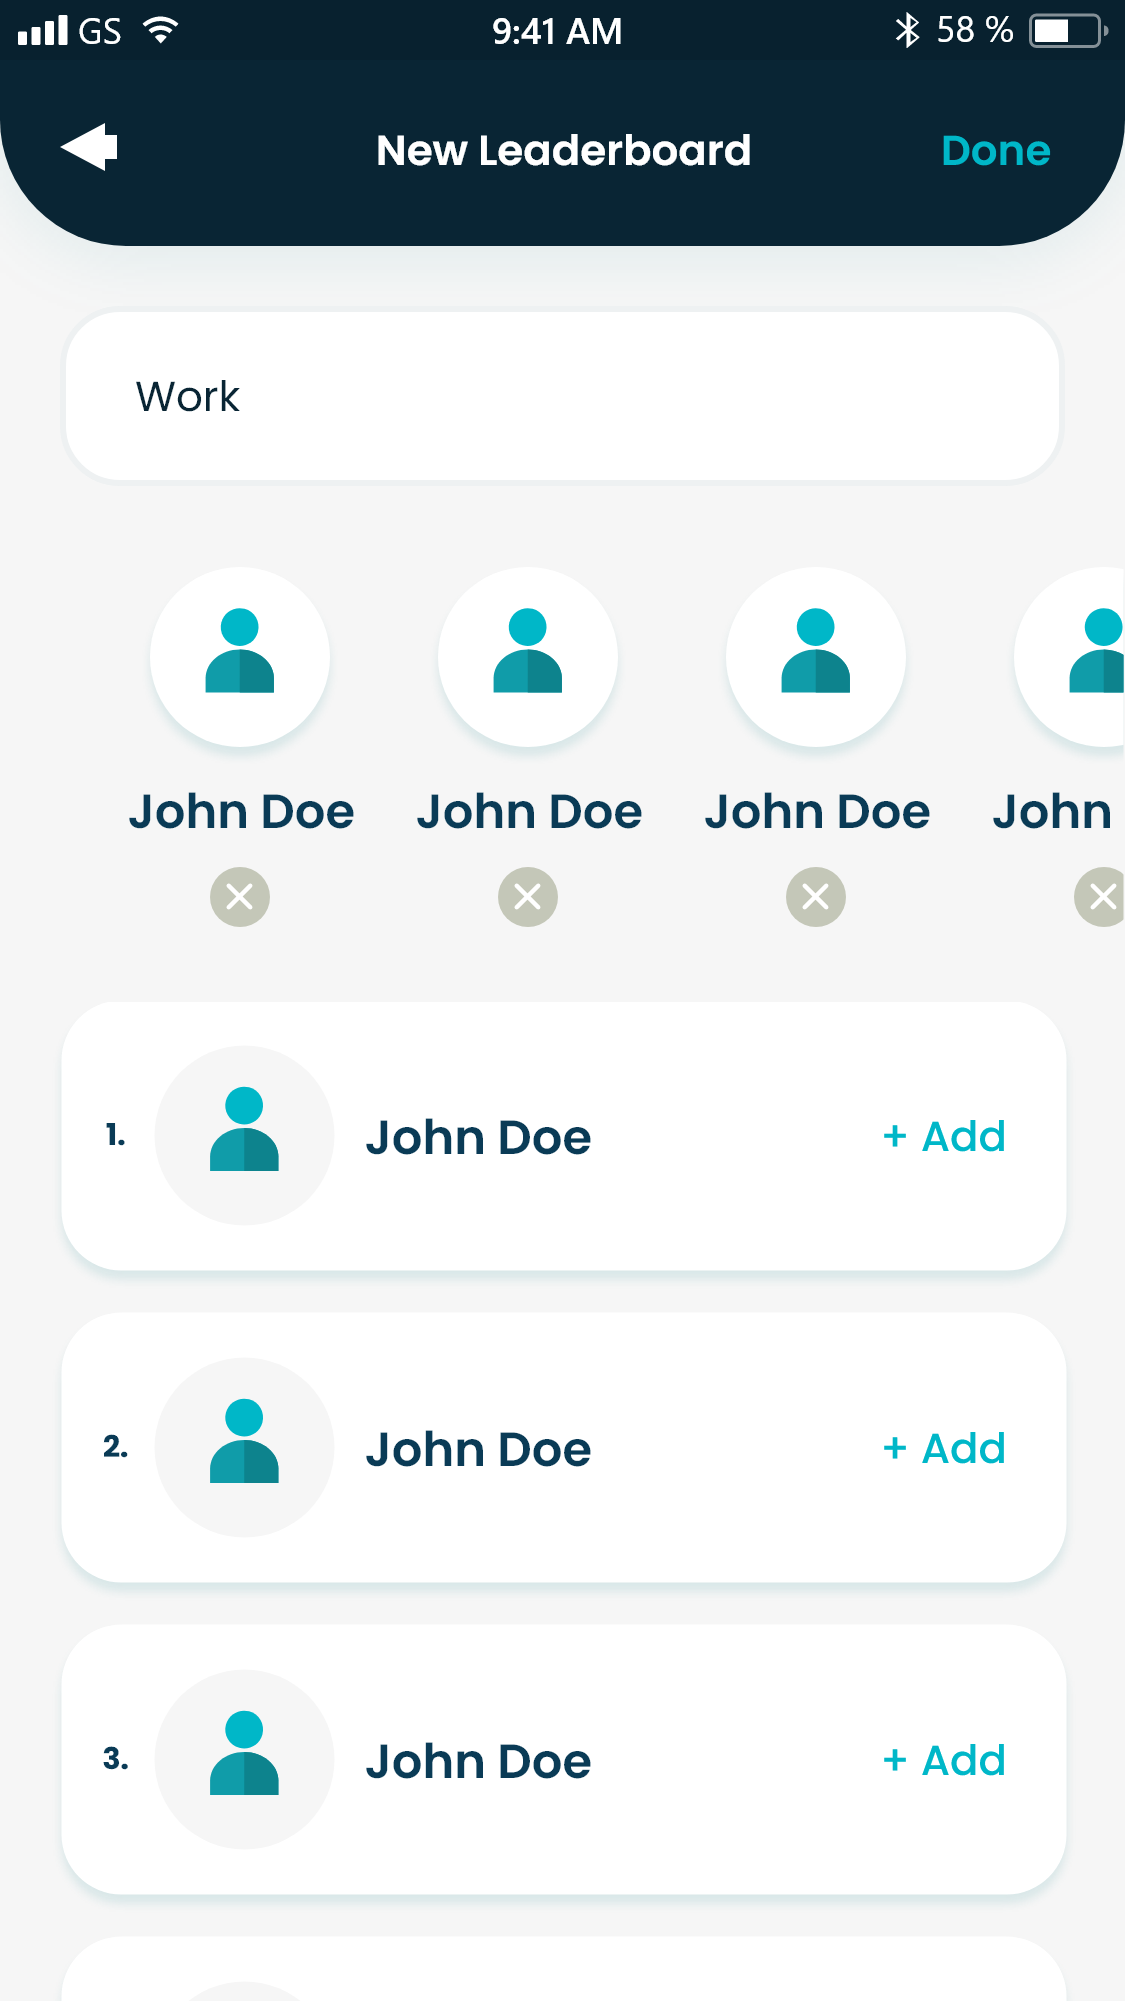Add the John Doe ranked 2.
Image resolution: width=1125 pixels, height=2001 pixels.
point(944,1449)
